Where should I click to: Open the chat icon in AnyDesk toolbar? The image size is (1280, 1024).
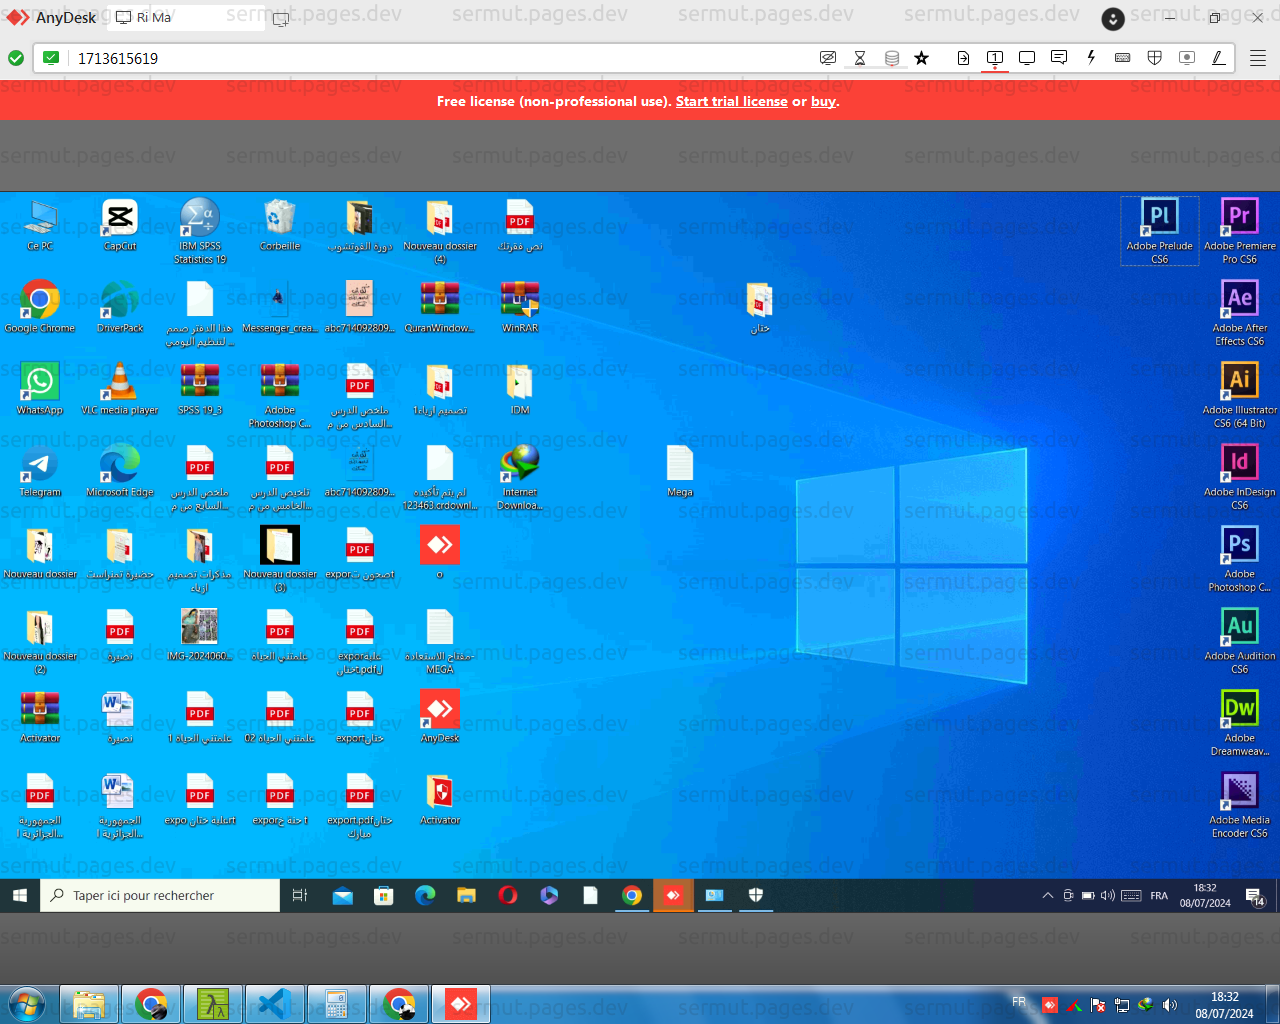tap(1059, 58)
